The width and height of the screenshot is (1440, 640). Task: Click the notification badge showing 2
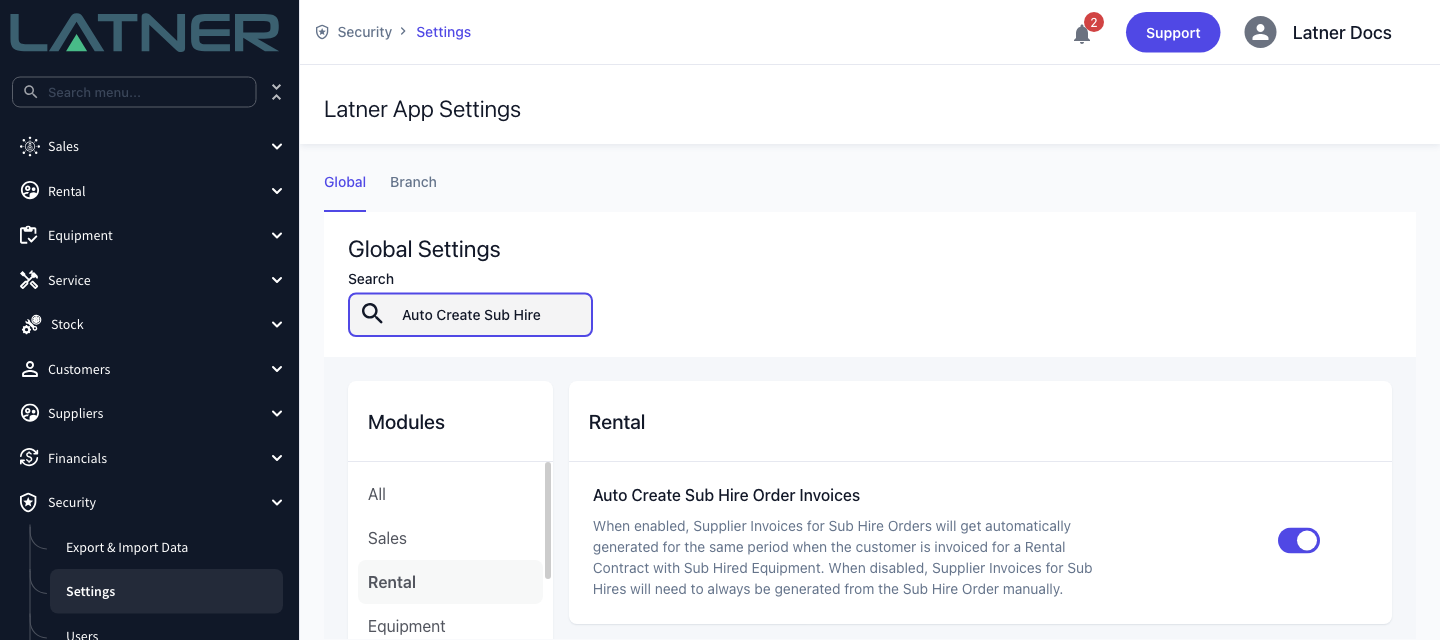[1094, 22]
